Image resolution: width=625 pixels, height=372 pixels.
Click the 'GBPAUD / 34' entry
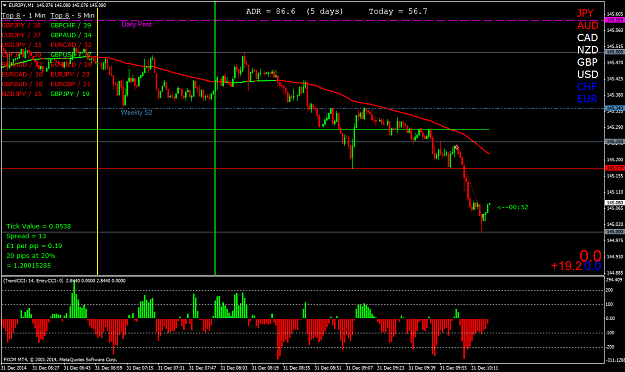pos(71,35)
